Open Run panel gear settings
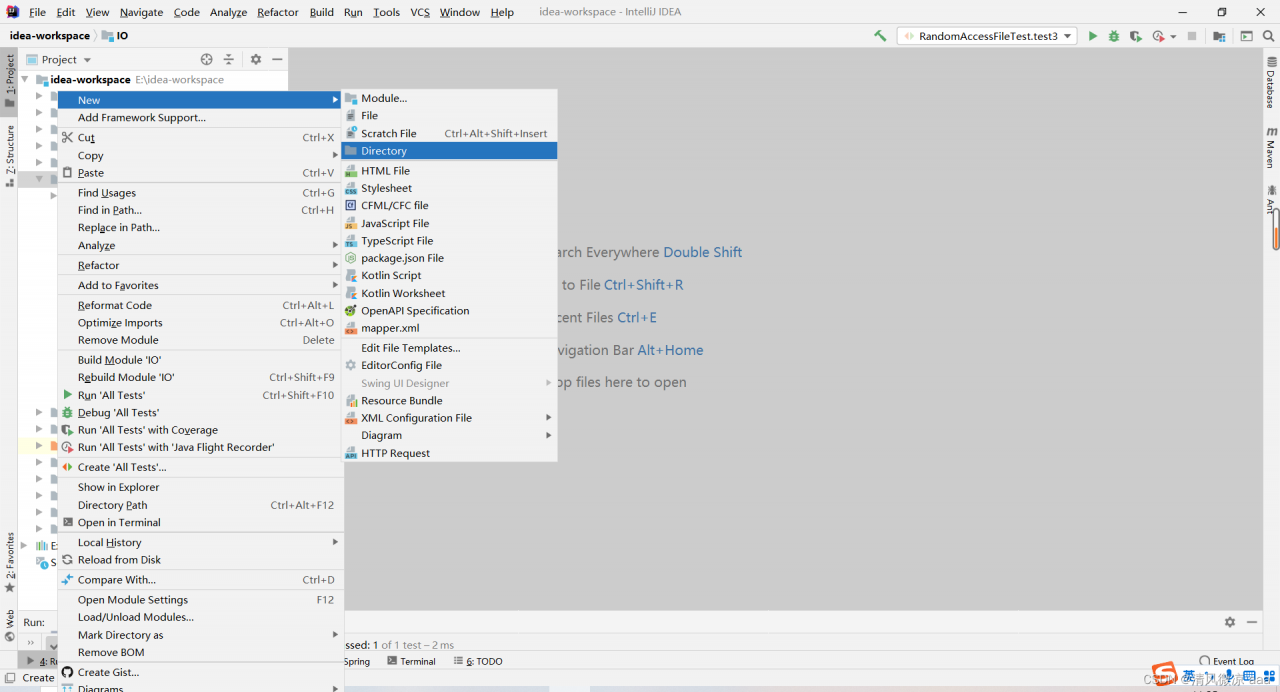Screen dimensions: 1280x692 coord(1230,622)
